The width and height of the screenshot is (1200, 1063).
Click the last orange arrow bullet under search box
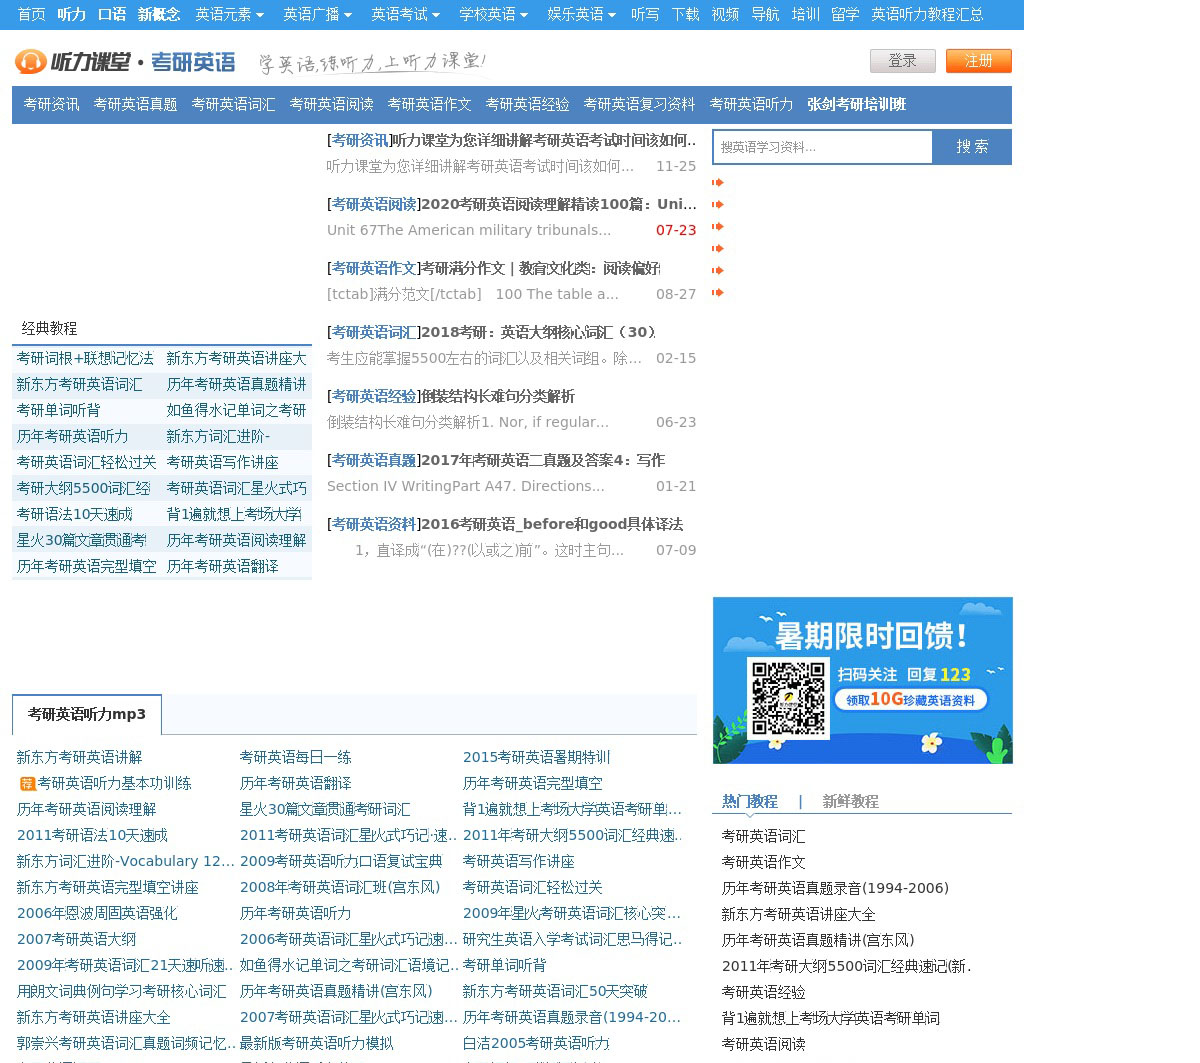pyautogui.click(x=717, y=293)
